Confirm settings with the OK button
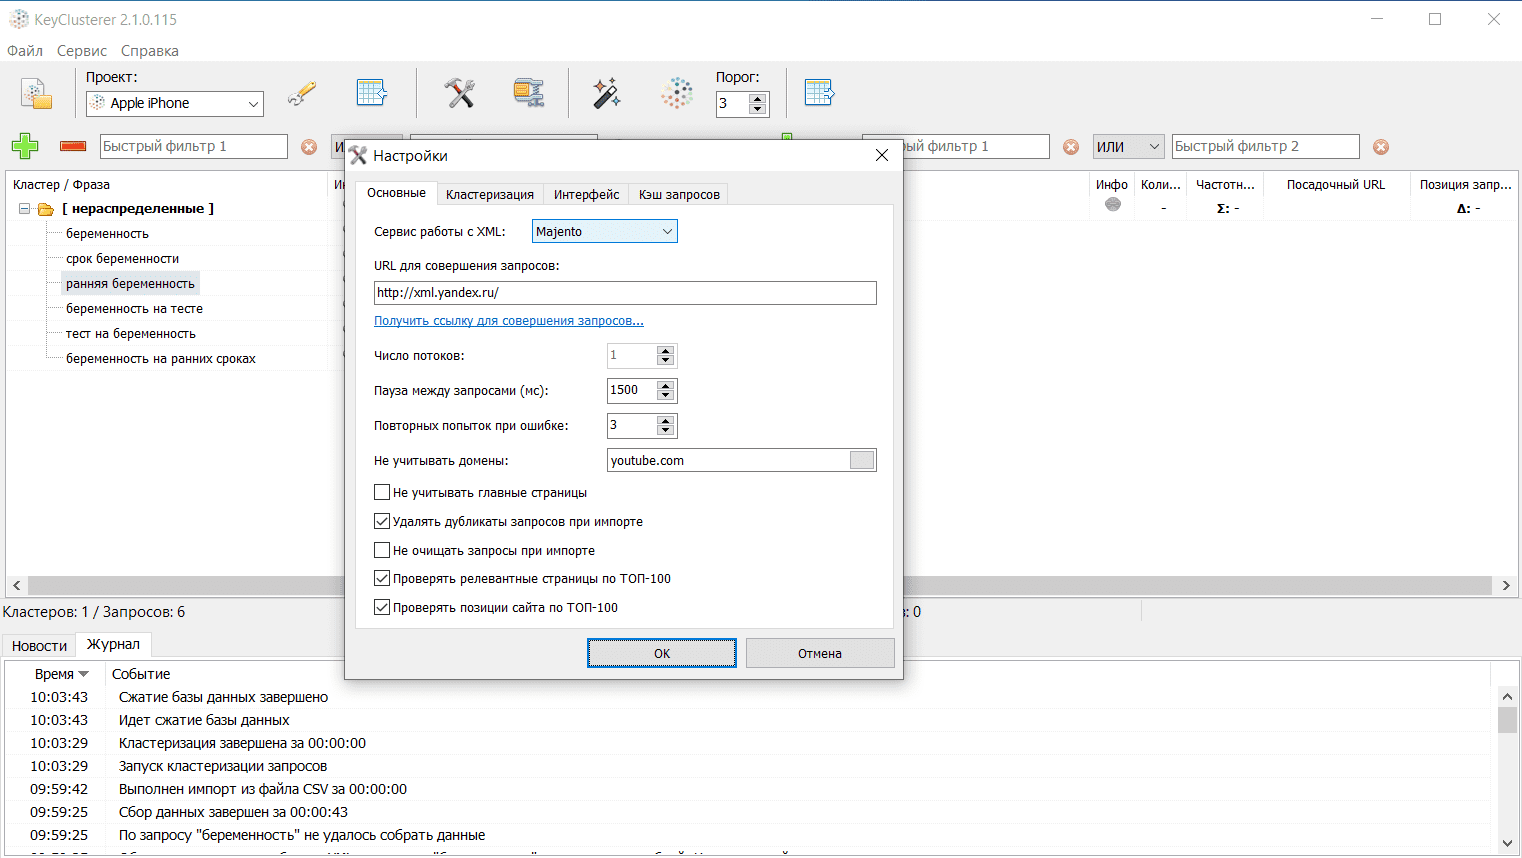1522x858 pixels. pos(662,653)
